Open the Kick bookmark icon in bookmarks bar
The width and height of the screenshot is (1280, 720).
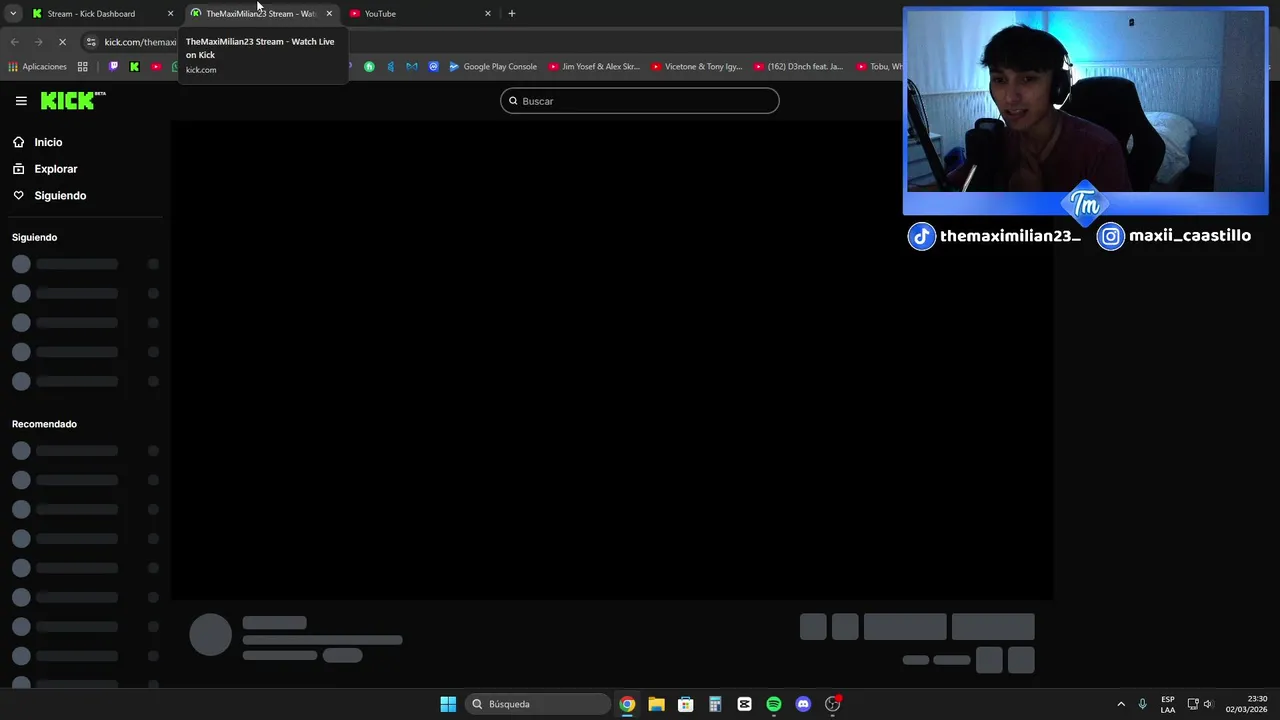point(135,67)
